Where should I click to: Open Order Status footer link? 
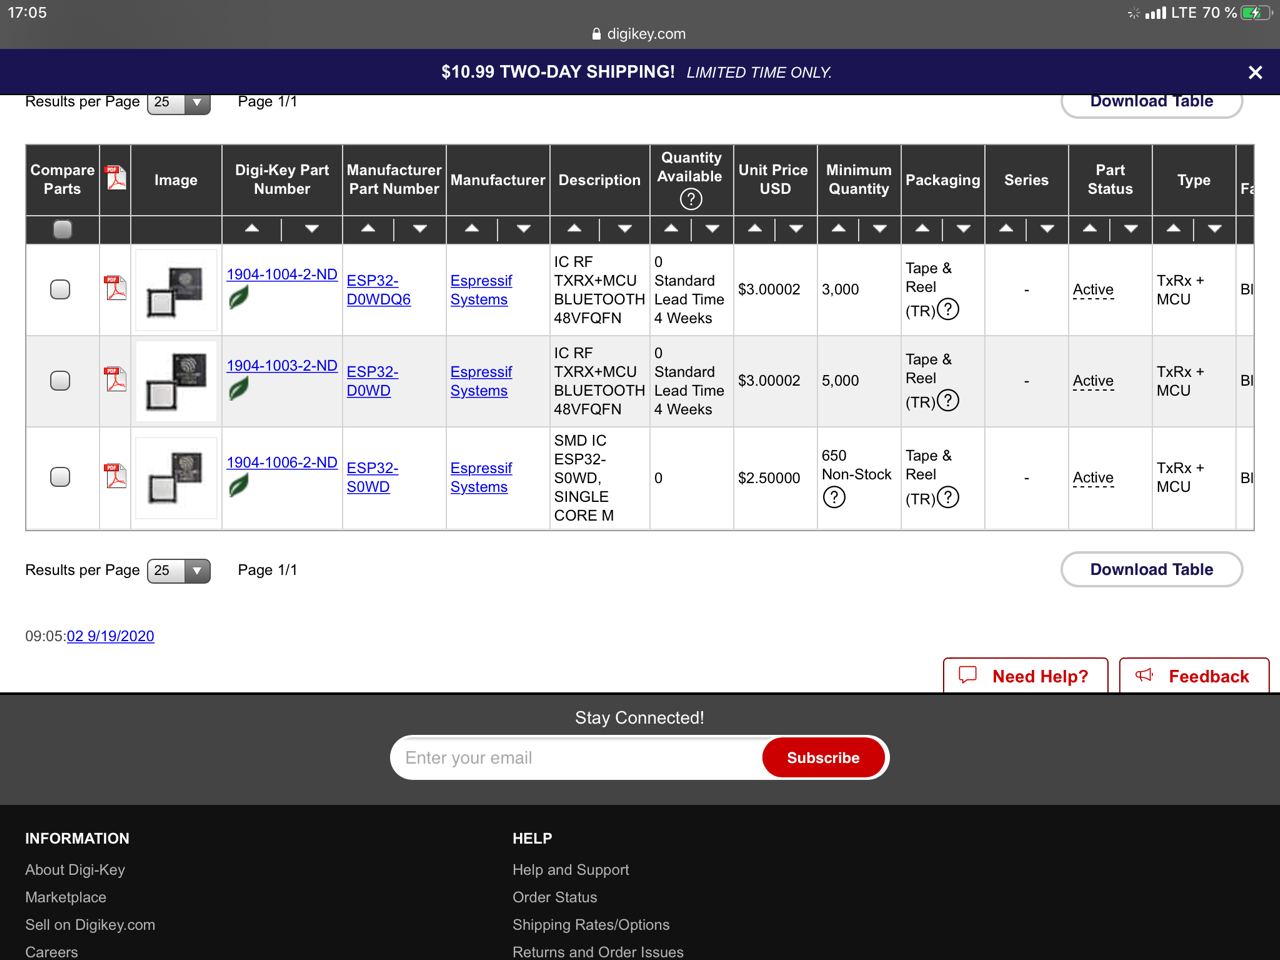[555, 897]
